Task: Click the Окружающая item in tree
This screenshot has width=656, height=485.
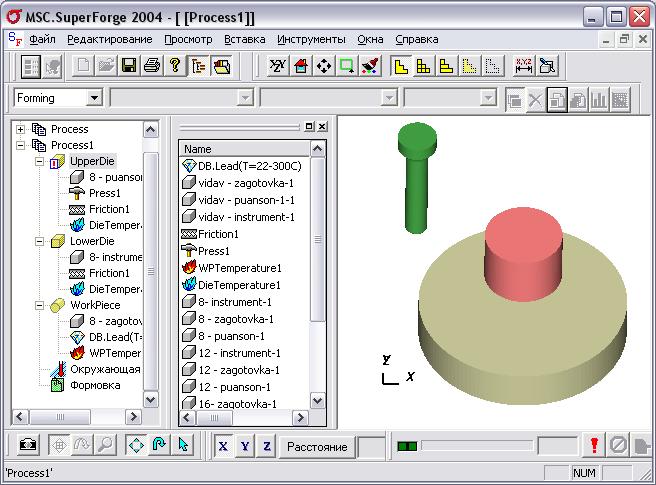Action: pyautogui.click(x=105, y=369)
